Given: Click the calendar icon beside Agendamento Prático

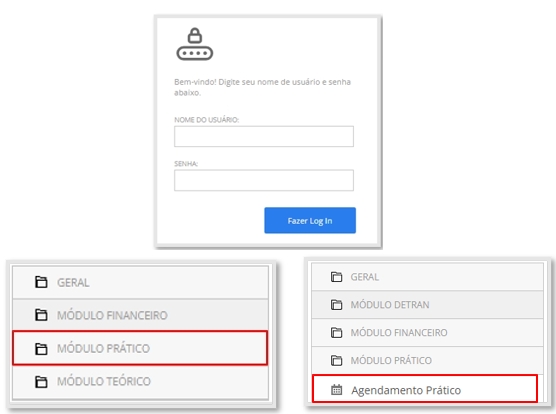Looking at the screenshot, I should (337, 390).
